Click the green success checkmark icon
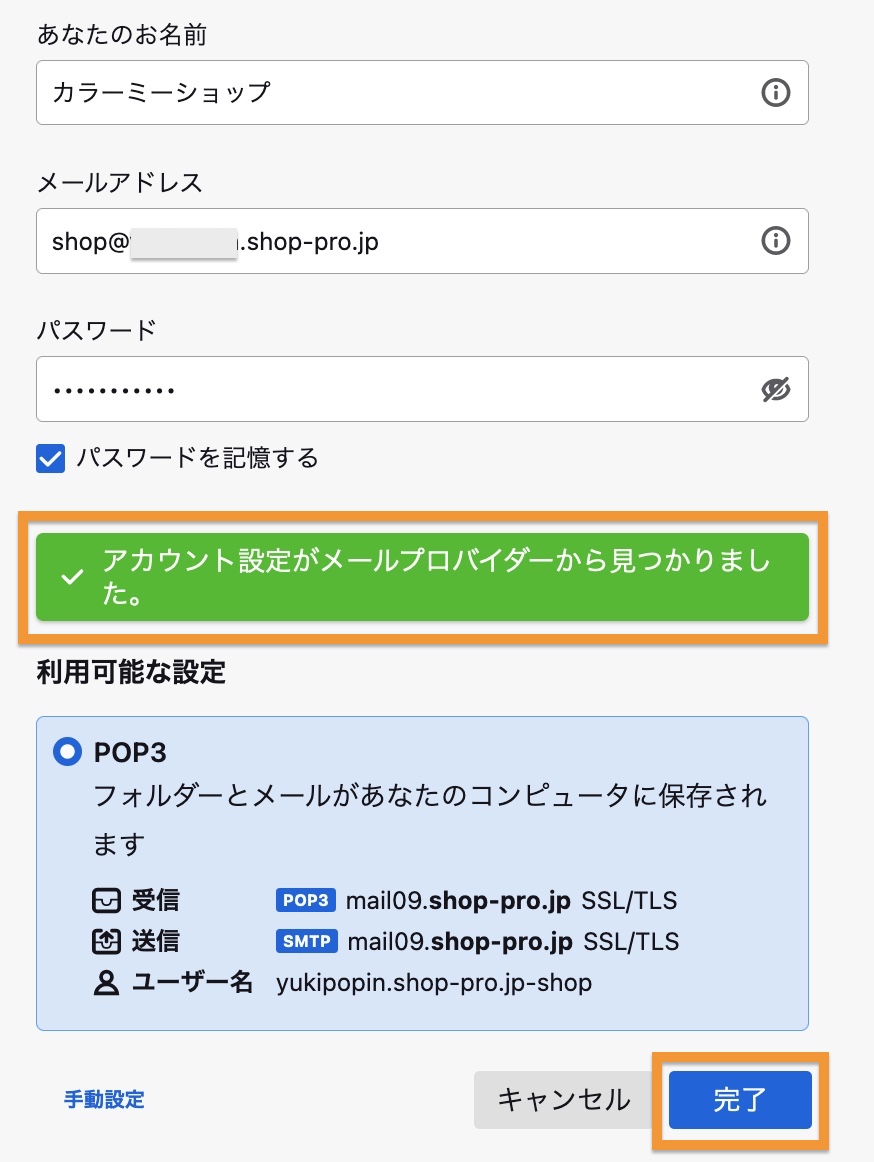Screen dimensions: 874x1162 click(x=72, y=578)
